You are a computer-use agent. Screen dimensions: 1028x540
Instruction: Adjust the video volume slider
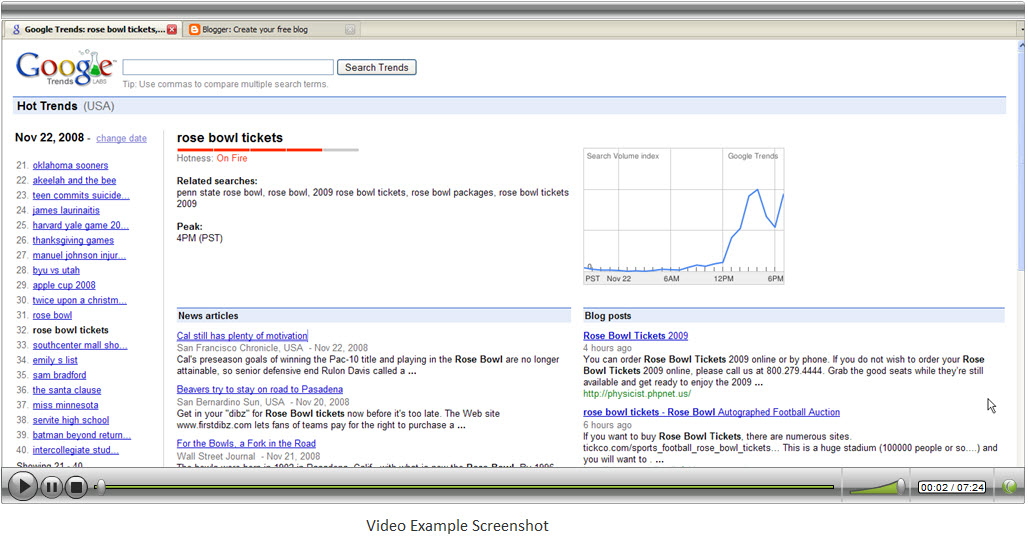(x=877, y=486)
